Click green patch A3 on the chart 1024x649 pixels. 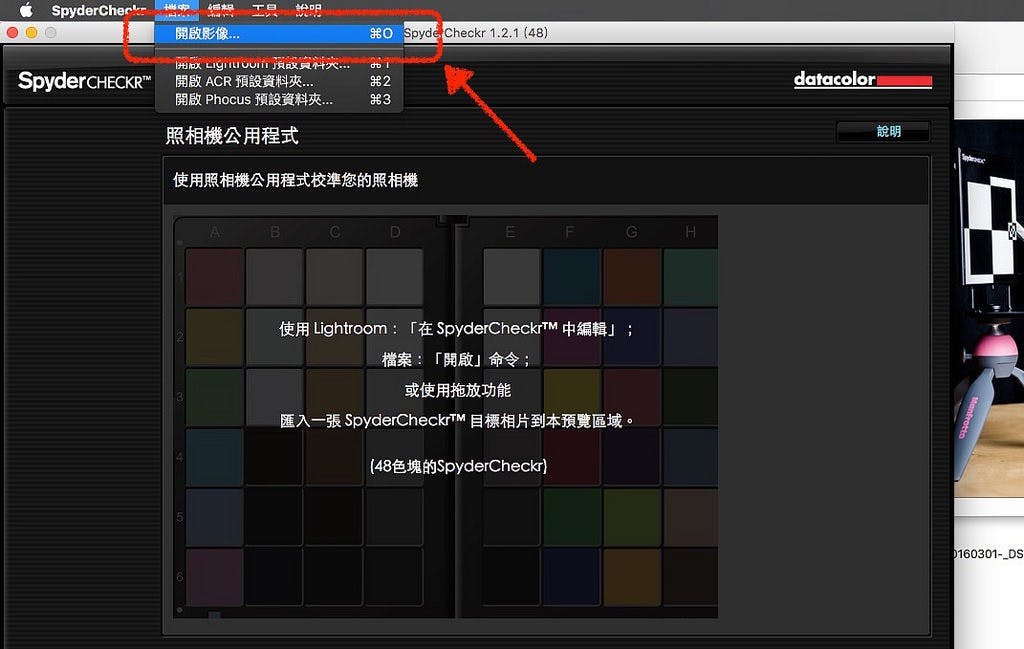pos(214,397)
